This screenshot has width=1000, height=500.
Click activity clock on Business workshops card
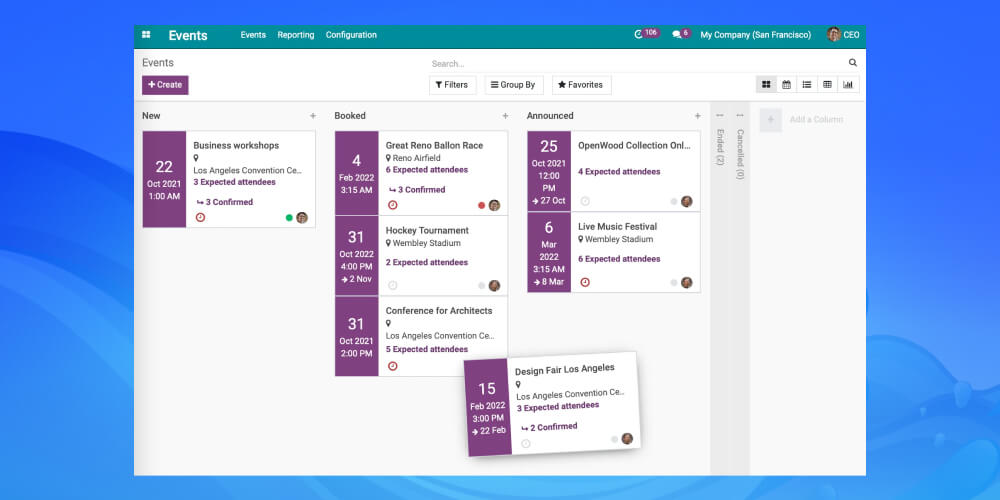pos(200,217)
